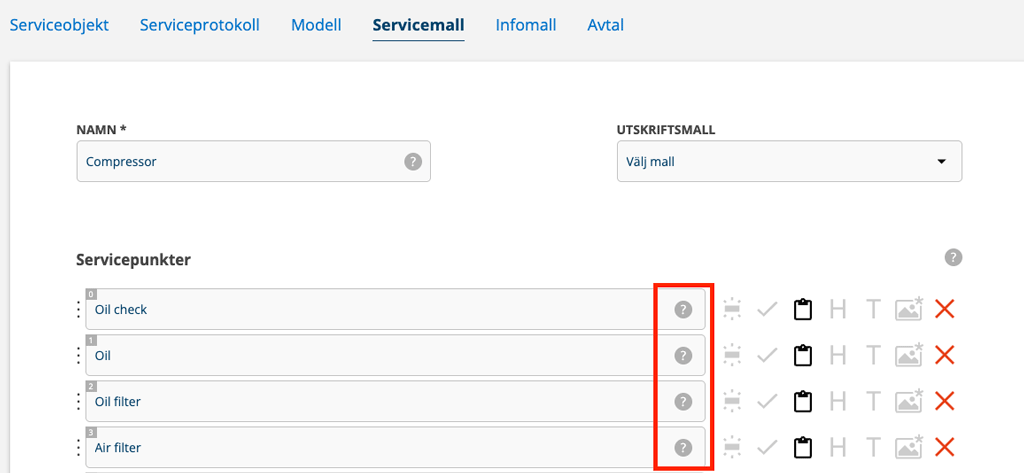Click into the Oil filter text field
1024x473 pixels.
point(370,401)
